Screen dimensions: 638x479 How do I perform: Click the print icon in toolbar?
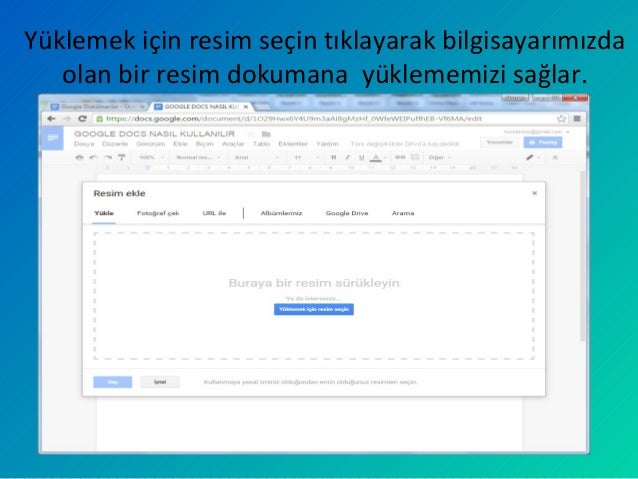[79, 157]
